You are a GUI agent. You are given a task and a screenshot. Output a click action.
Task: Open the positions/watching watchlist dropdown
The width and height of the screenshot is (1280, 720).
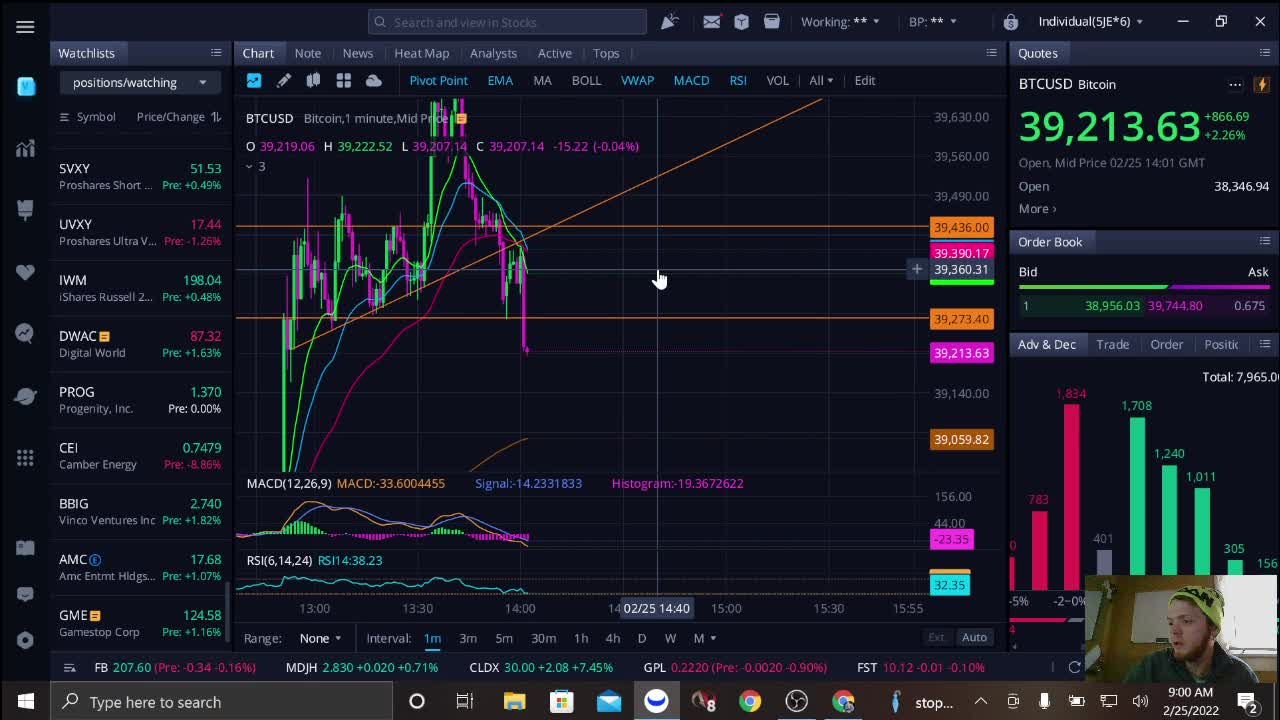[x=139, y=82]
